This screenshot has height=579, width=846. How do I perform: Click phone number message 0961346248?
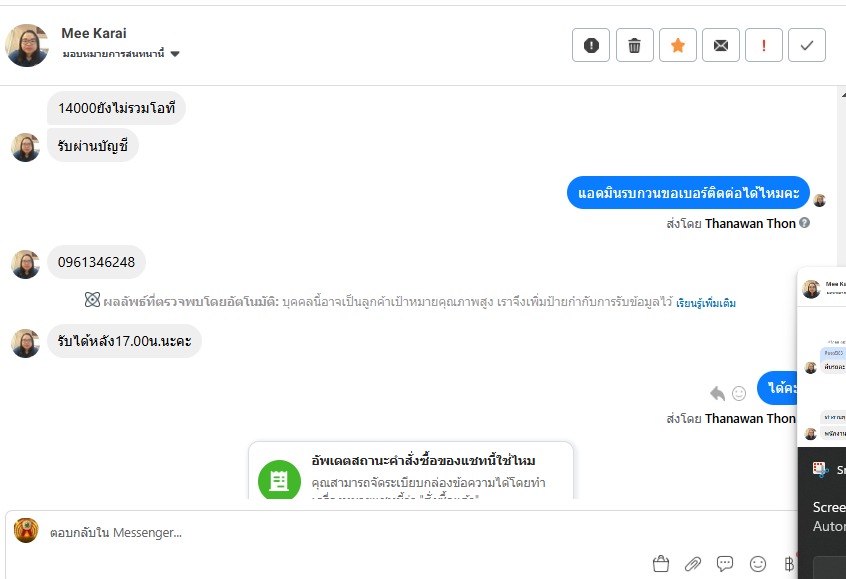(x=96, y=262)
